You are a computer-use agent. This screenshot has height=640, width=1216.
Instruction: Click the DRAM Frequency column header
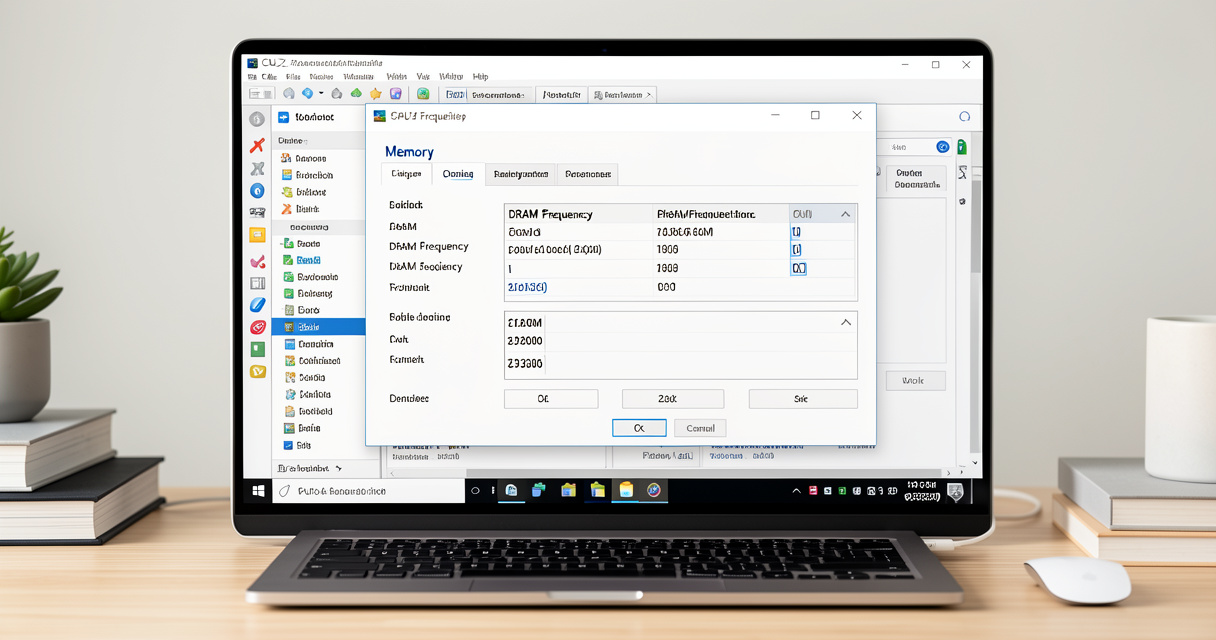(550, 214)
